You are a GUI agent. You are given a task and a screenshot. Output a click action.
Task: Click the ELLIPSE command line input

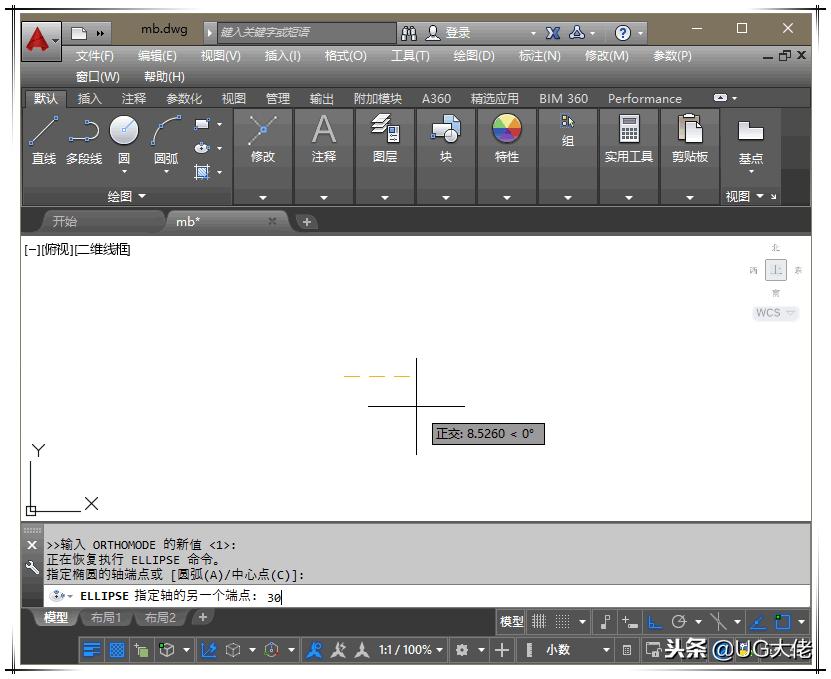[427, 596]
